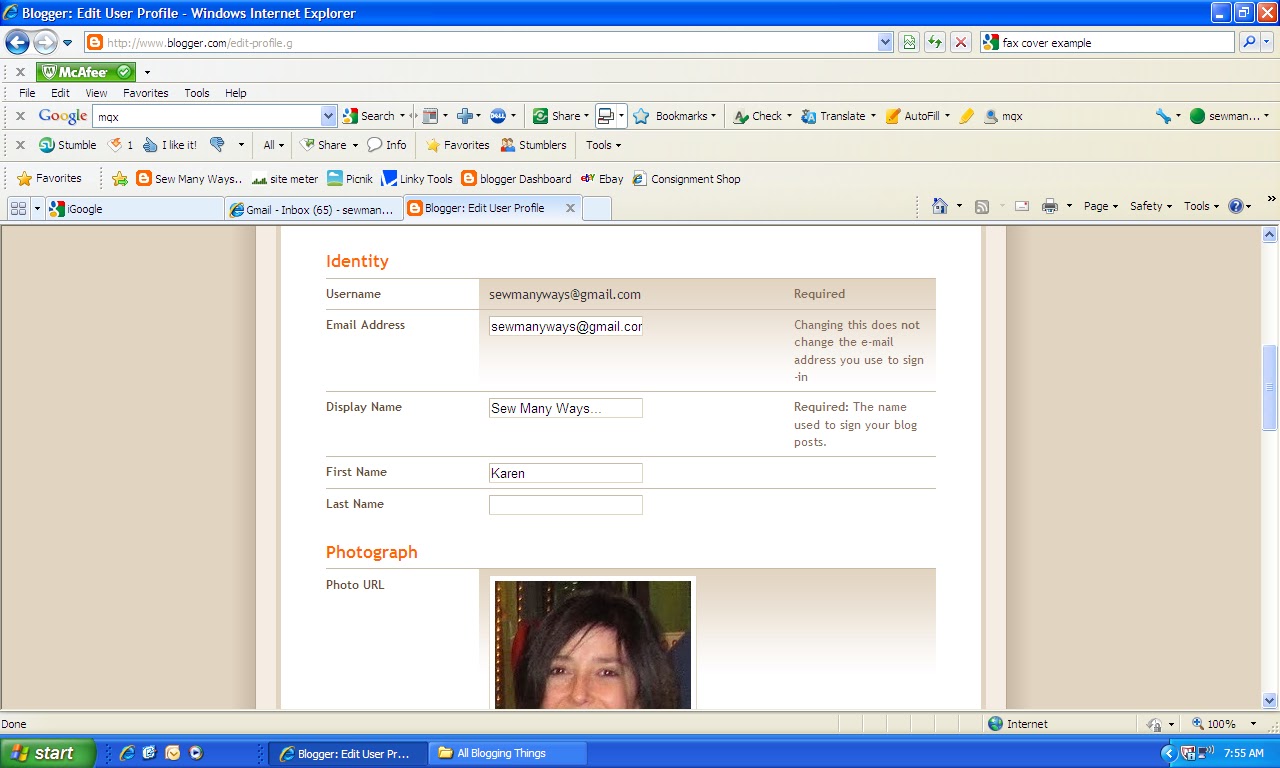Click the Google toolbar Translate button
The height and width of the screenshot is (768, 1280).
pyautogui.click(x=833, y=116)
